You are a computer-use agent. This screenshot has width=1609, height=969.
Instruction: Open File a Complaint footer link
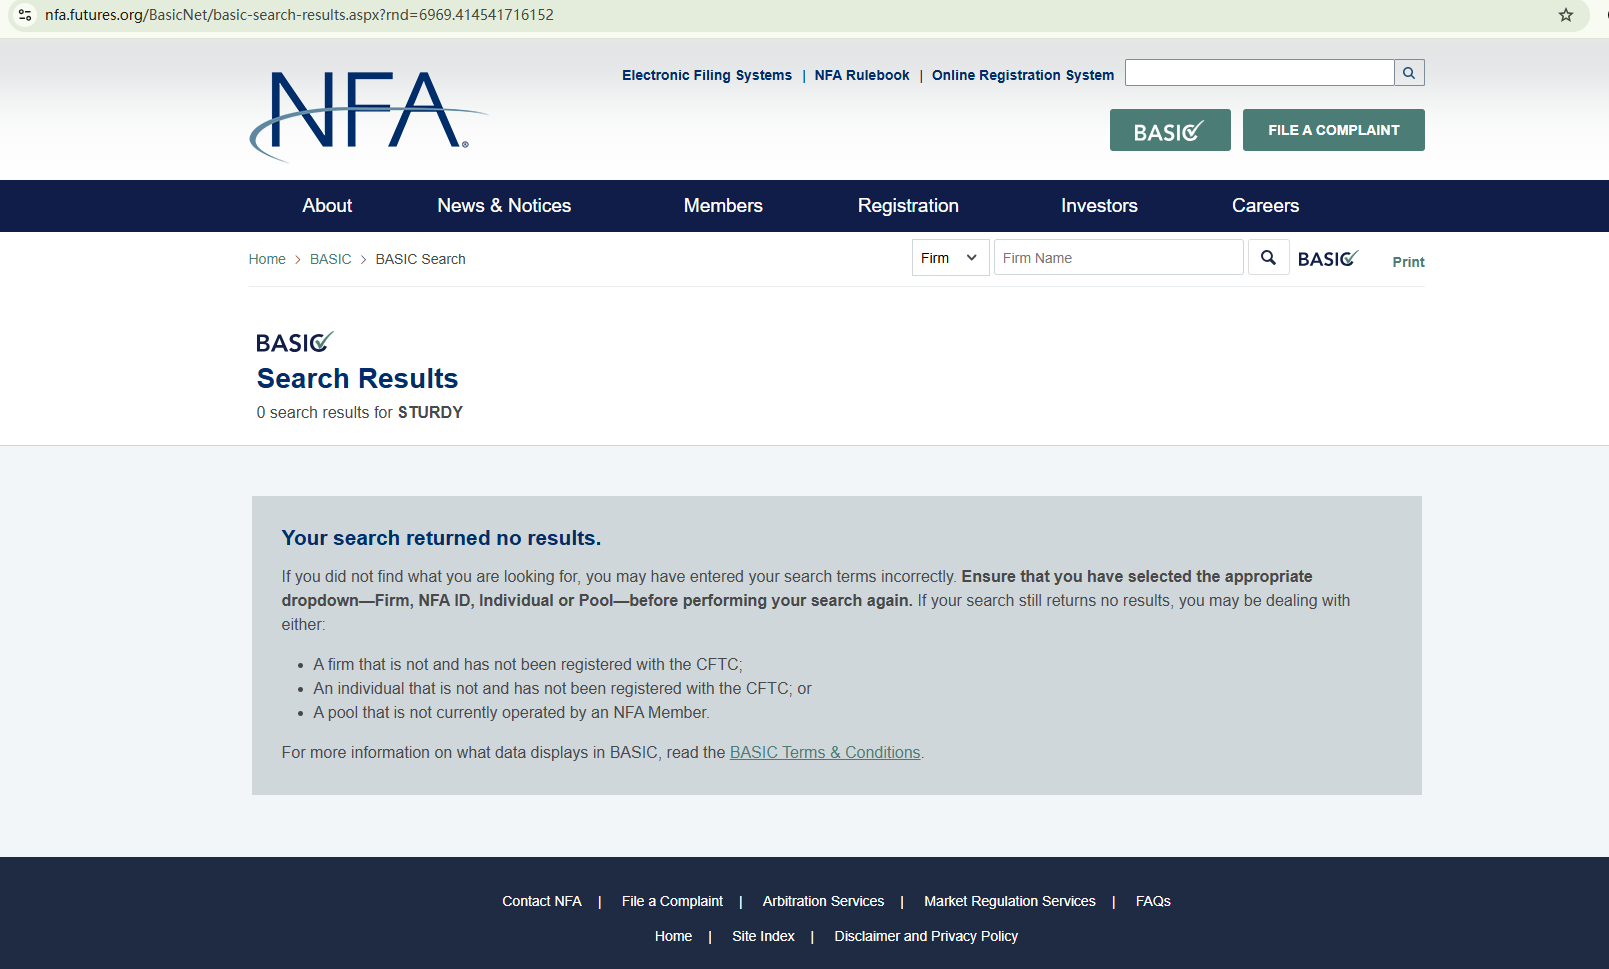click(x=672, y=901)
